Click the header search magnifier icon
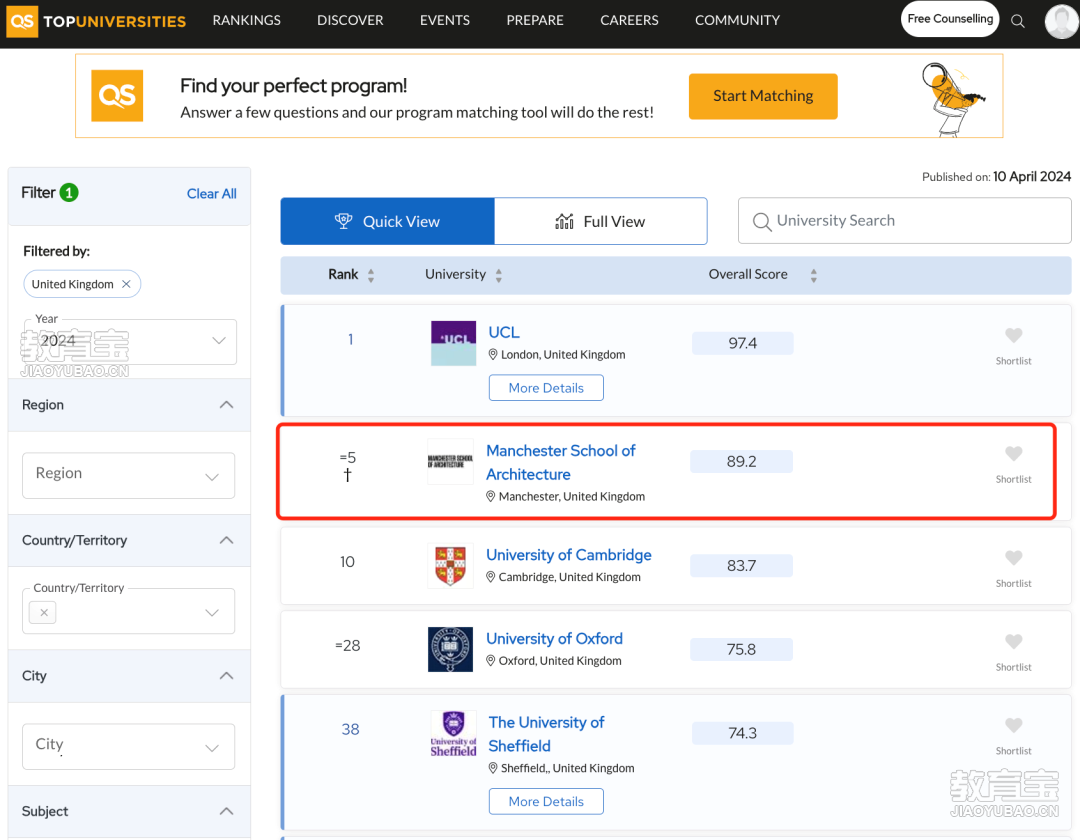 [x=1017, y=21]
